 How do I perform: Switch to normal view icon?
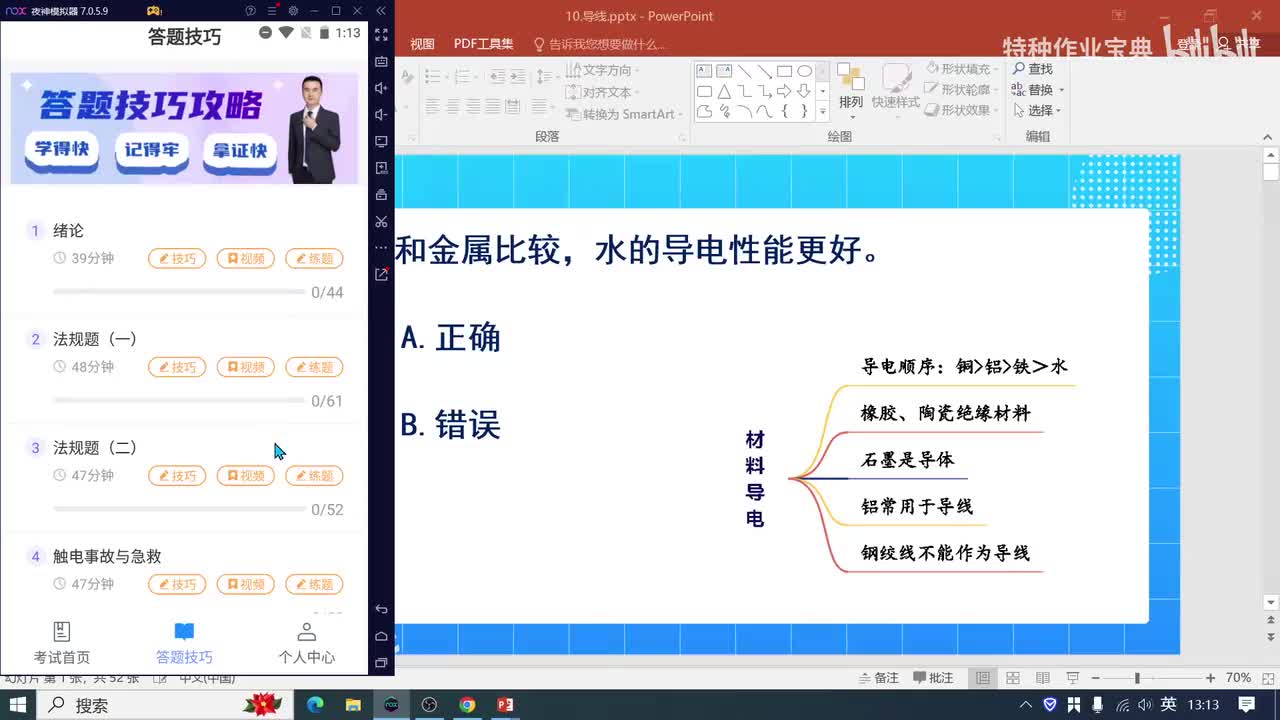pos(983,678)
